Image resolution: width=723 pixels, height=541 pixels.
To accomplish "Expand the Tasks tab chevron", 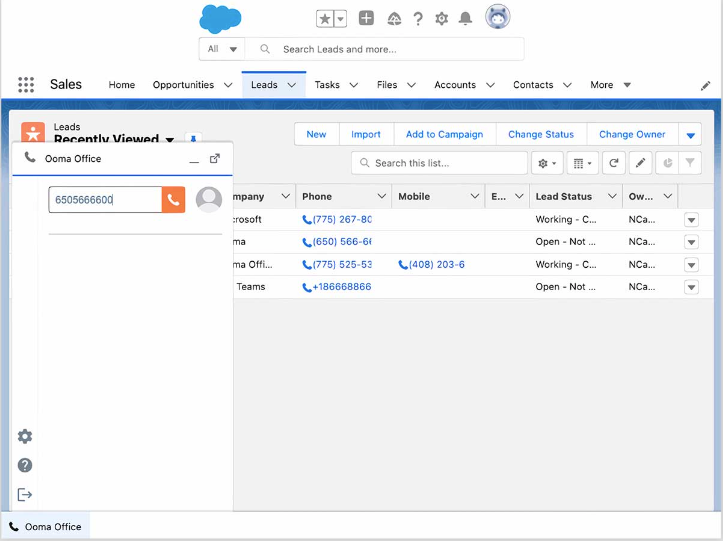I will pos(354,85).
